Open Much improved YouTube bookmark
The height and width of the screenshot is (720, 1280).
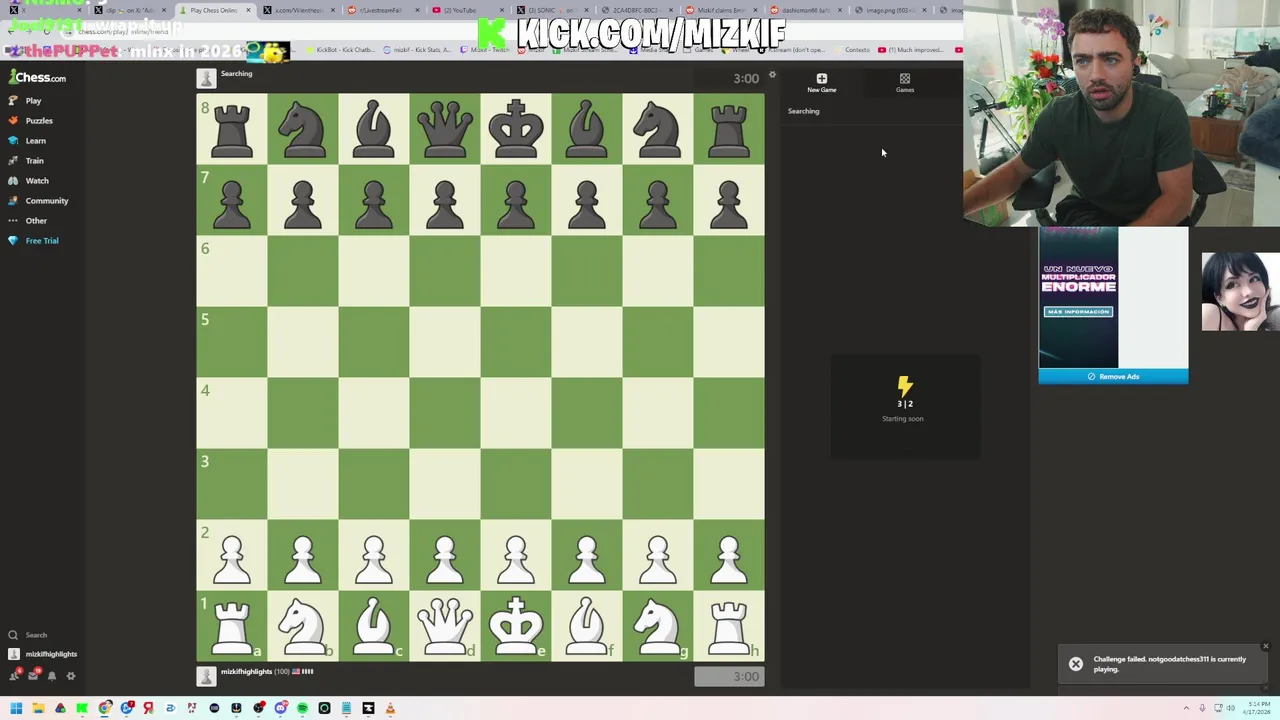[x=911, y=50]
